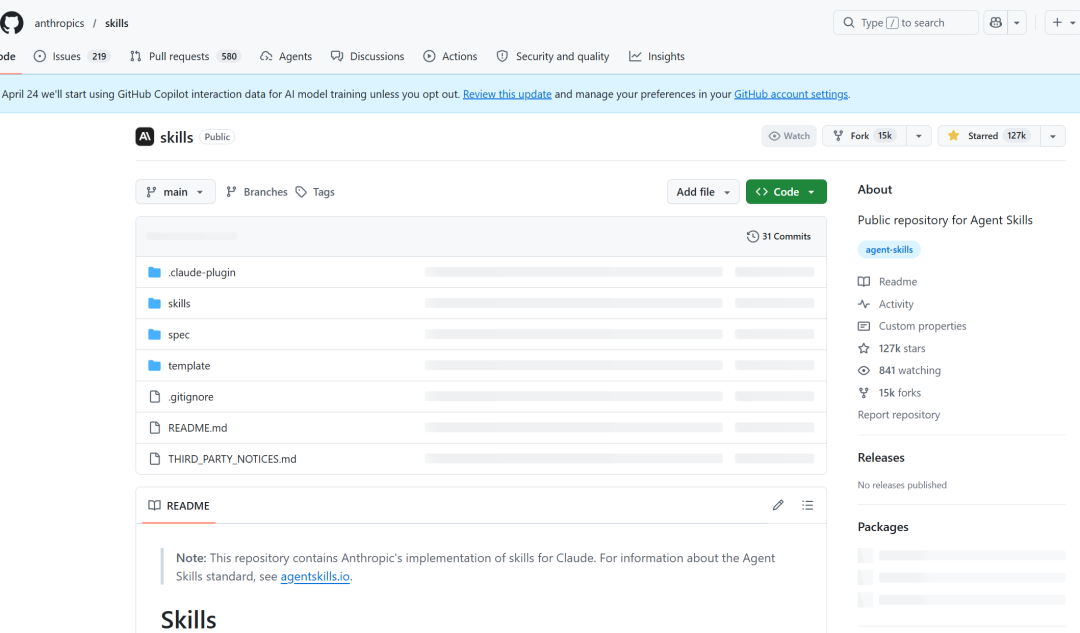The width and height of the screenshot is (1080, 633).
Task: Expand the star lists dropdown arrow
Action: [1052, 136]
